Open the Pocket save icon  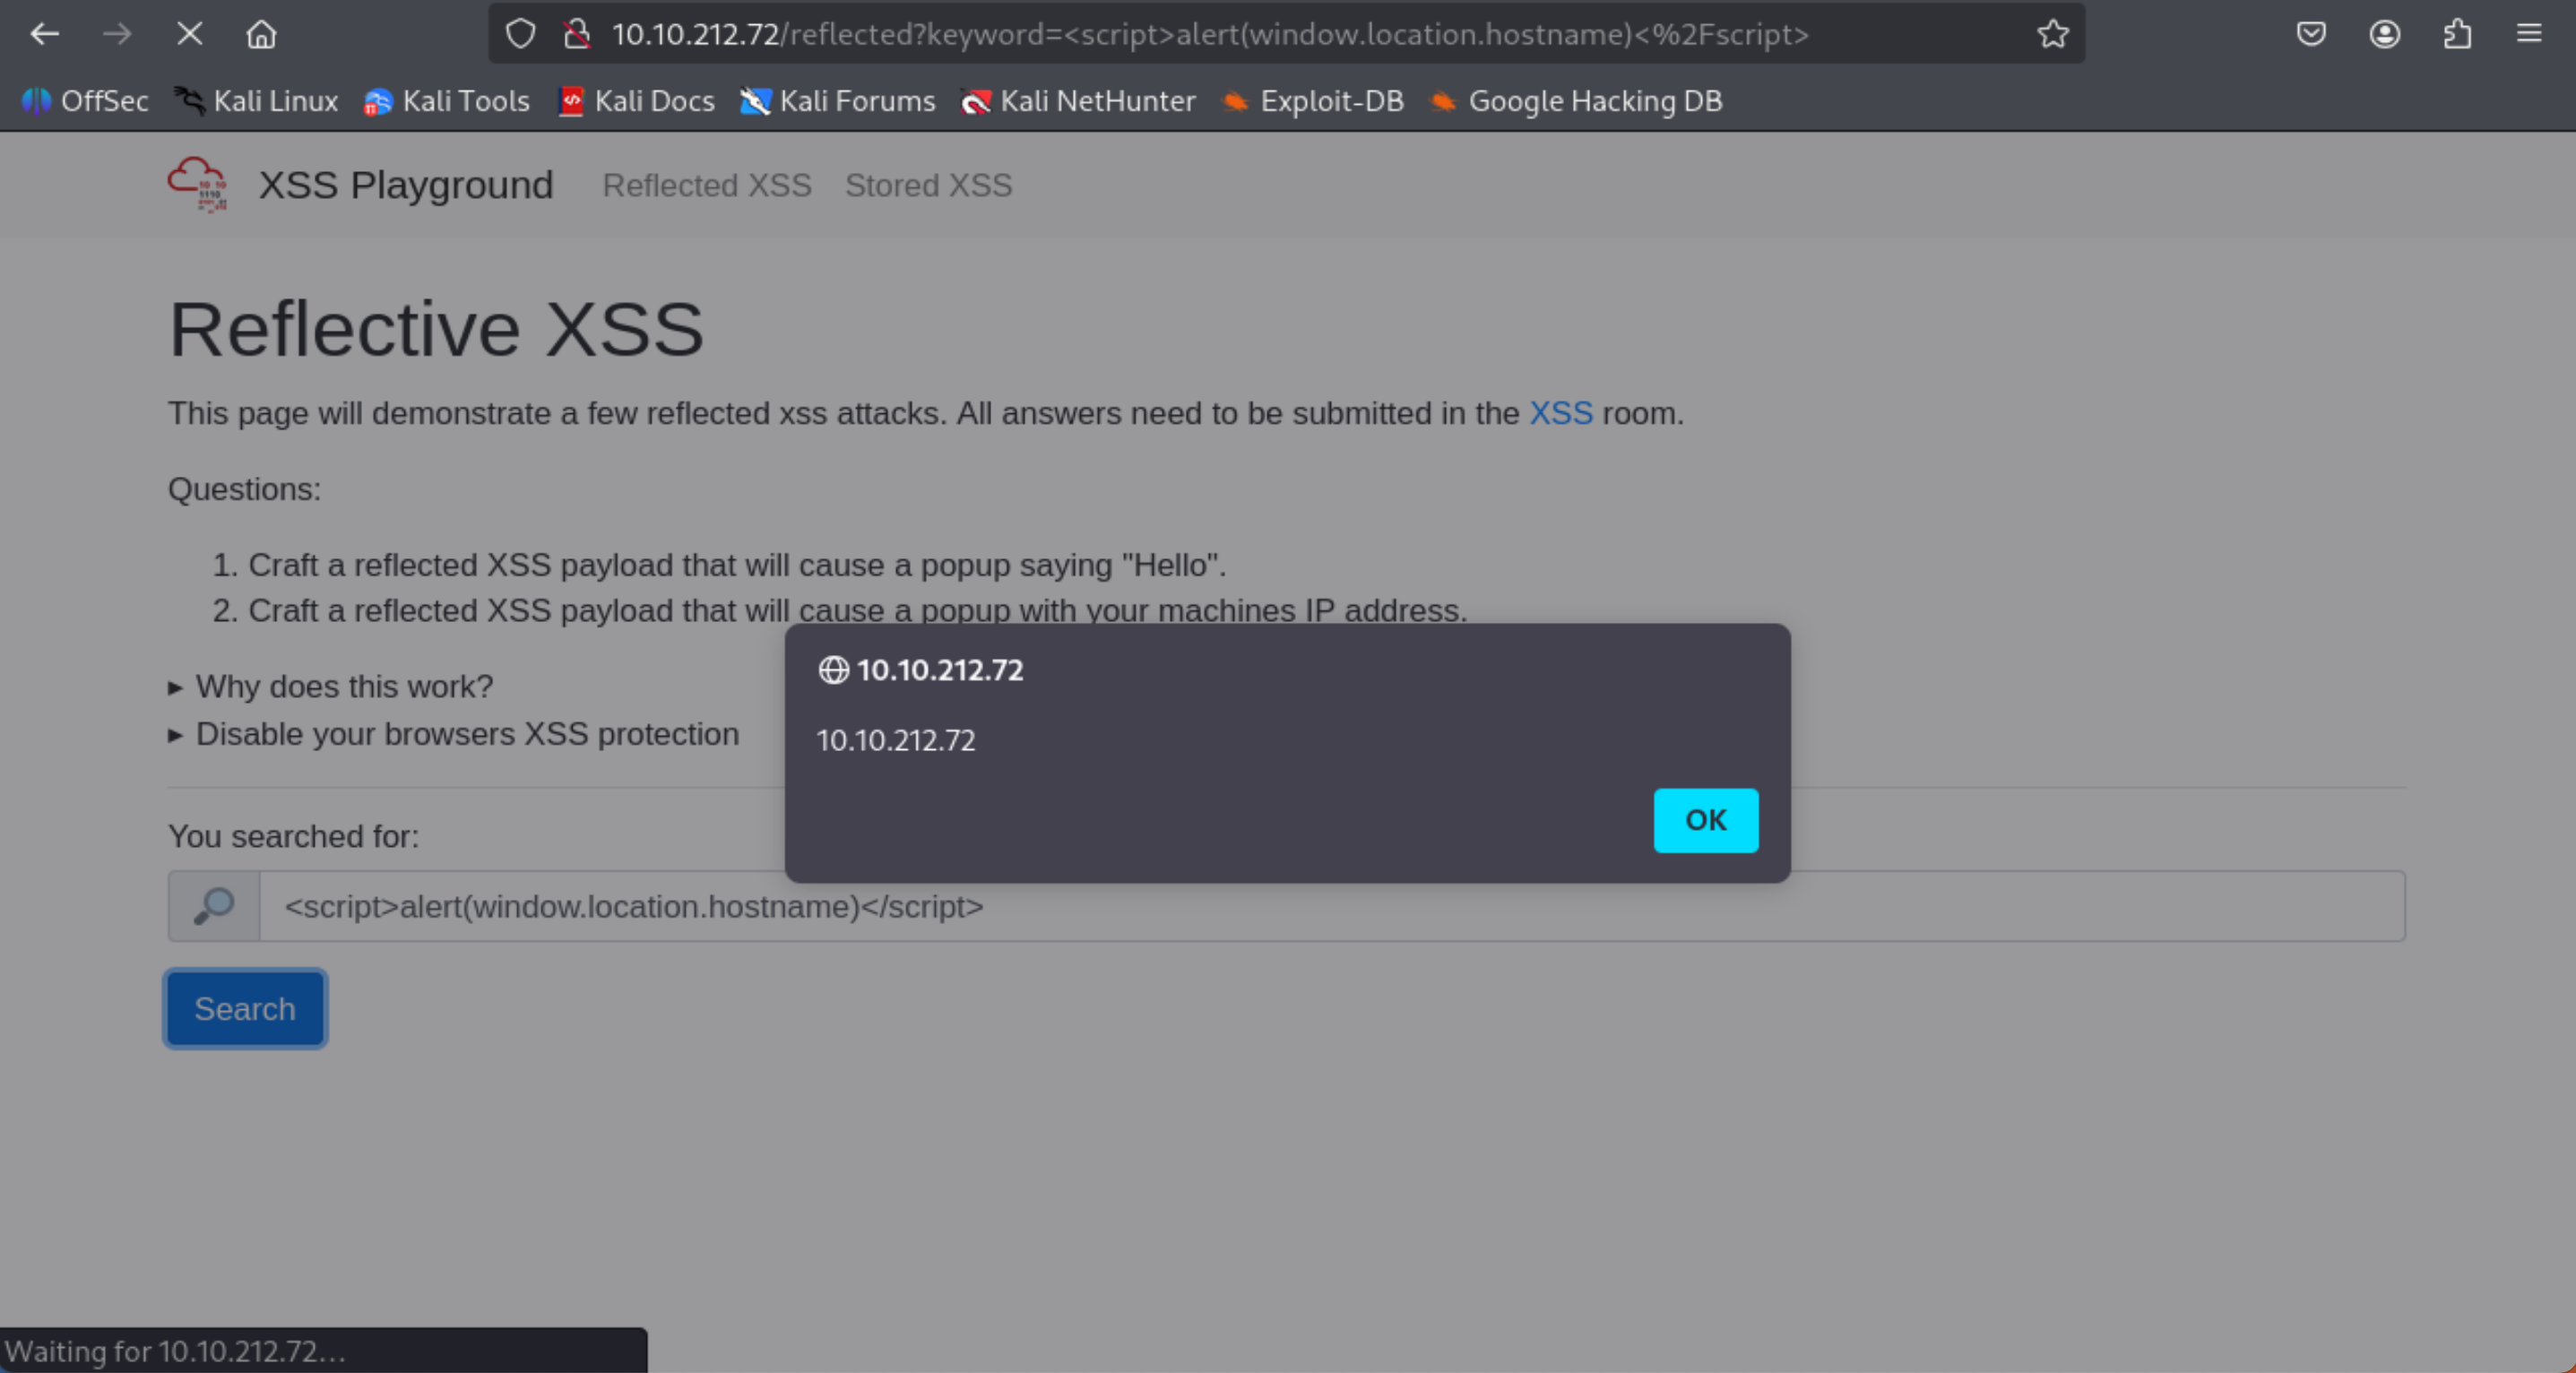coord(2310,34)
